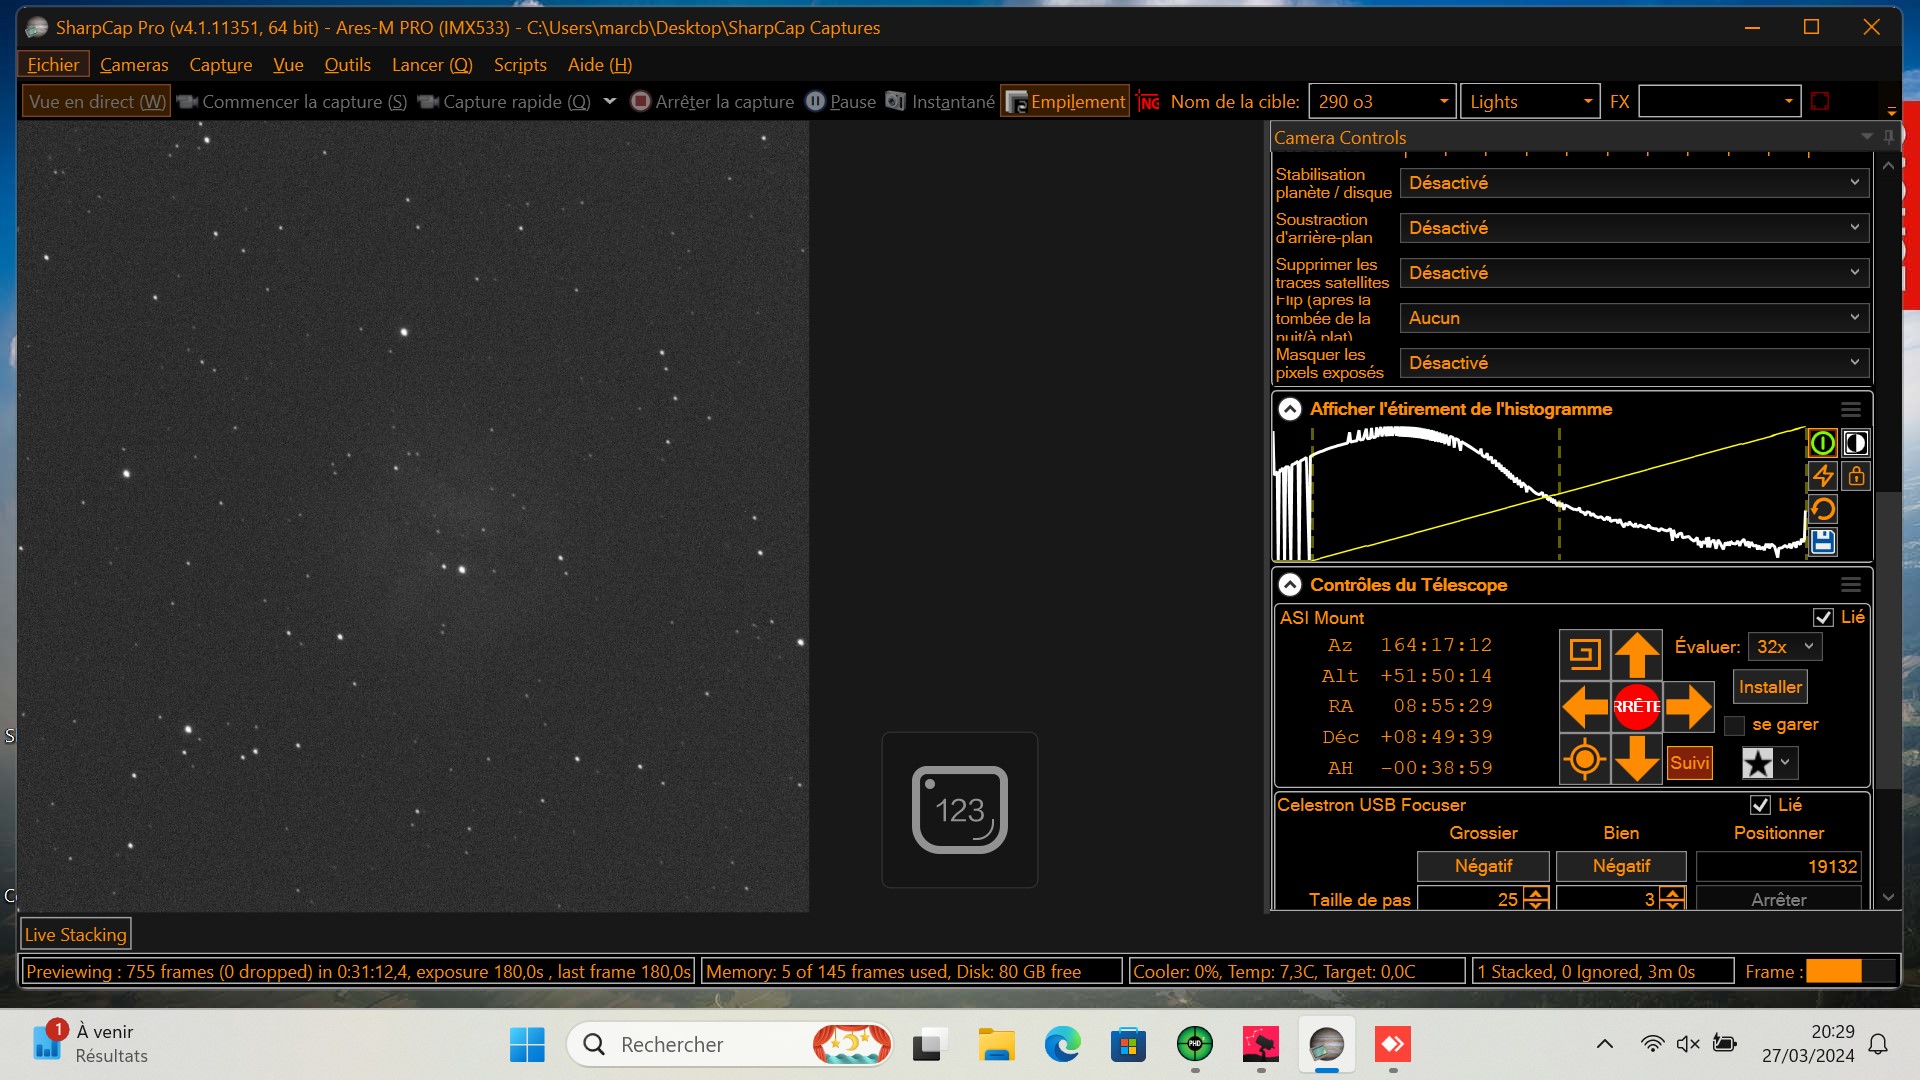Open the Évaluer rate dropdown showing 32x
Viewport: 1920px width, 1080px height.
1785,647
